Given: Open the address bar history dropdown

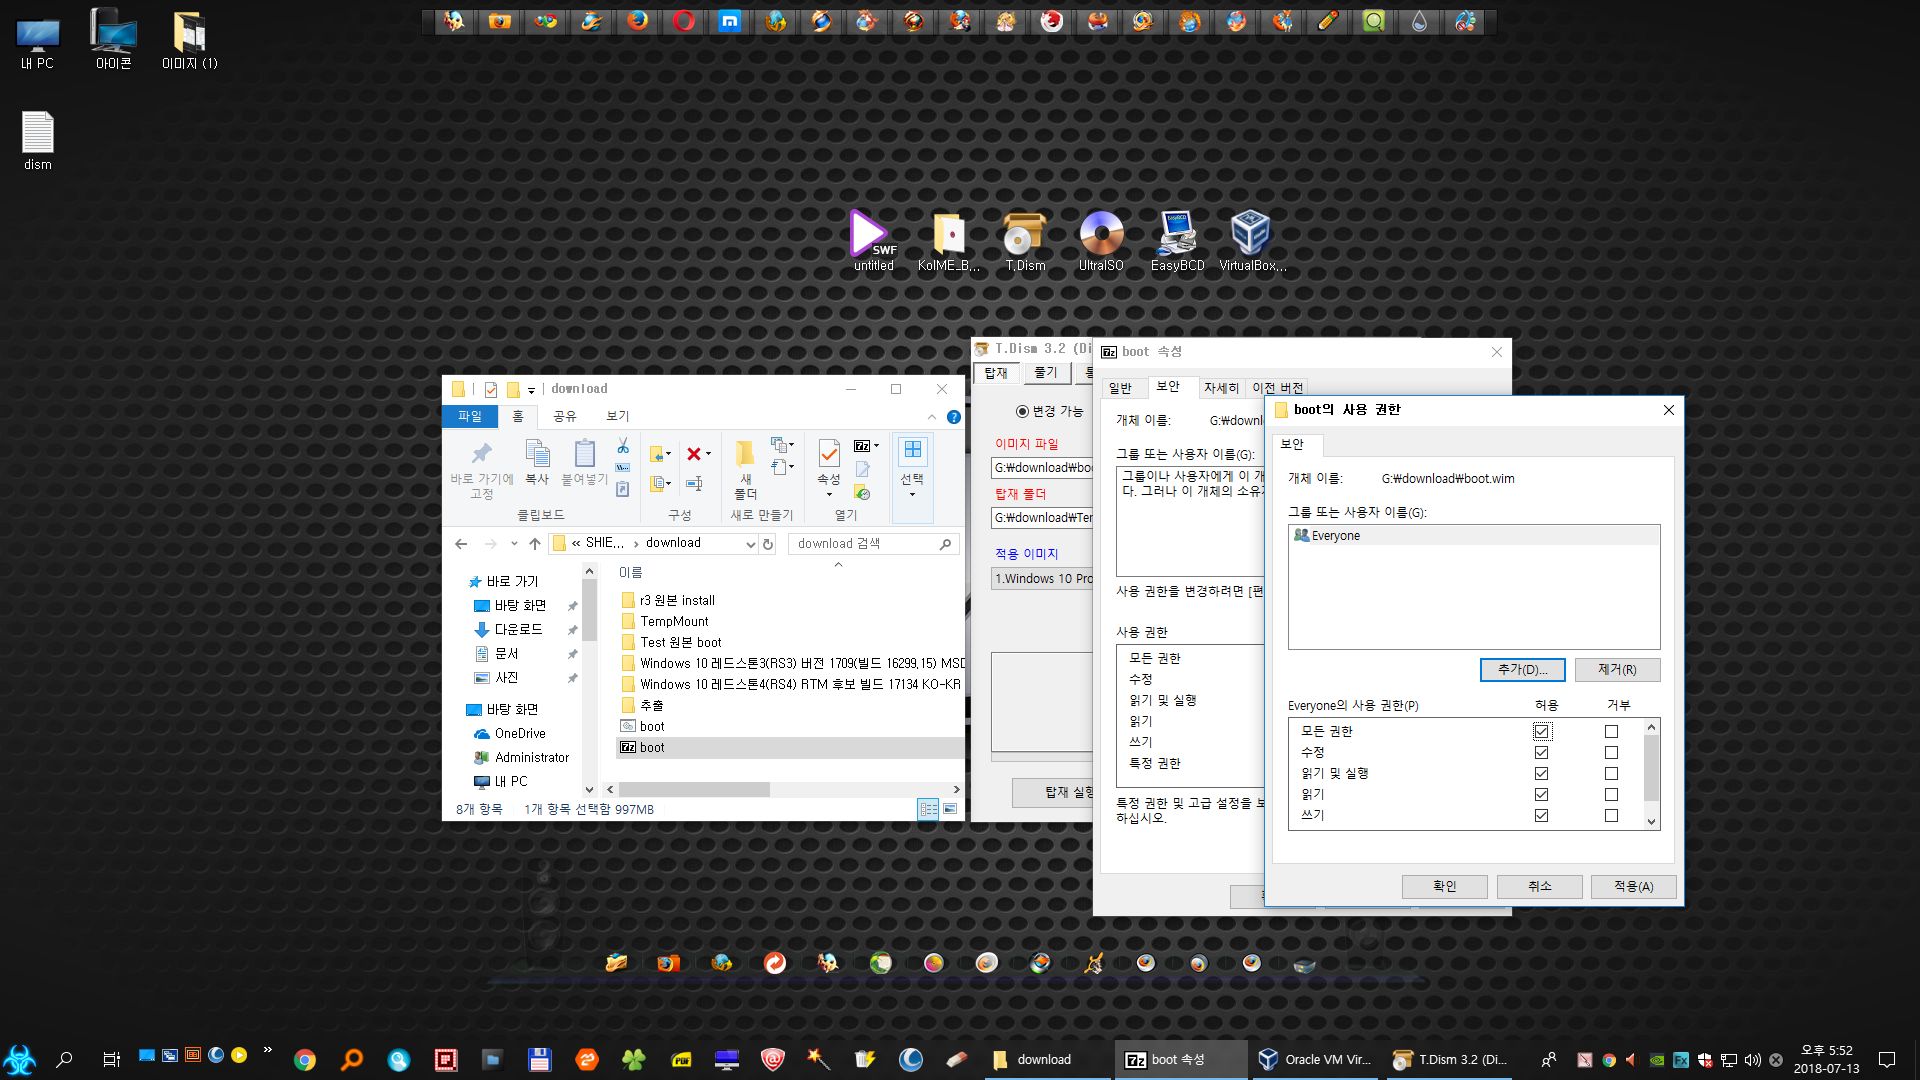Looking at the screenshot, I should tap(750, 544).
